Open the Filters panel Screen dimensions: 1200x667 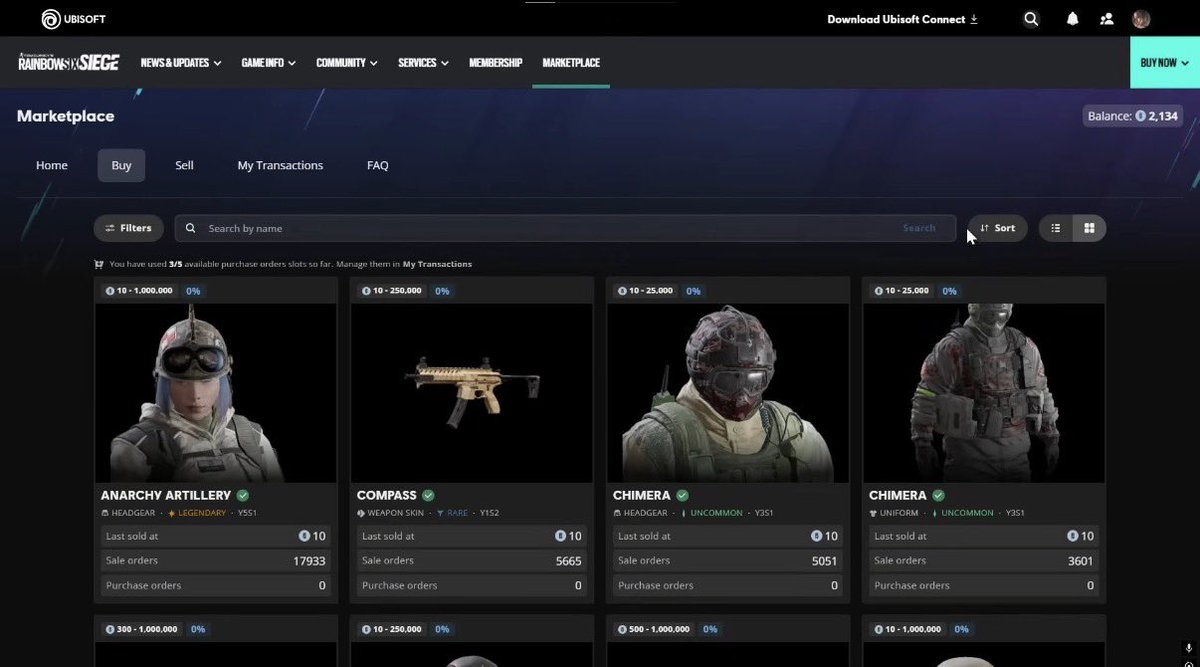coord(128,228)
